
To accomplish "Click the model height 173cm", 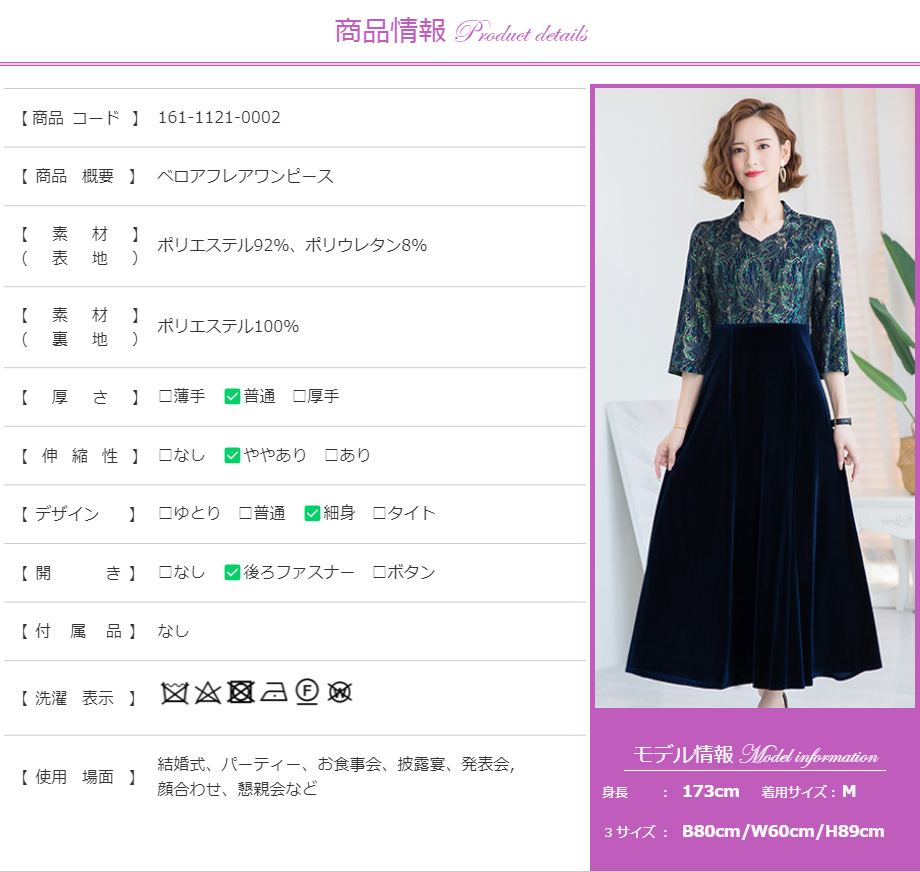I will point(711,792).
